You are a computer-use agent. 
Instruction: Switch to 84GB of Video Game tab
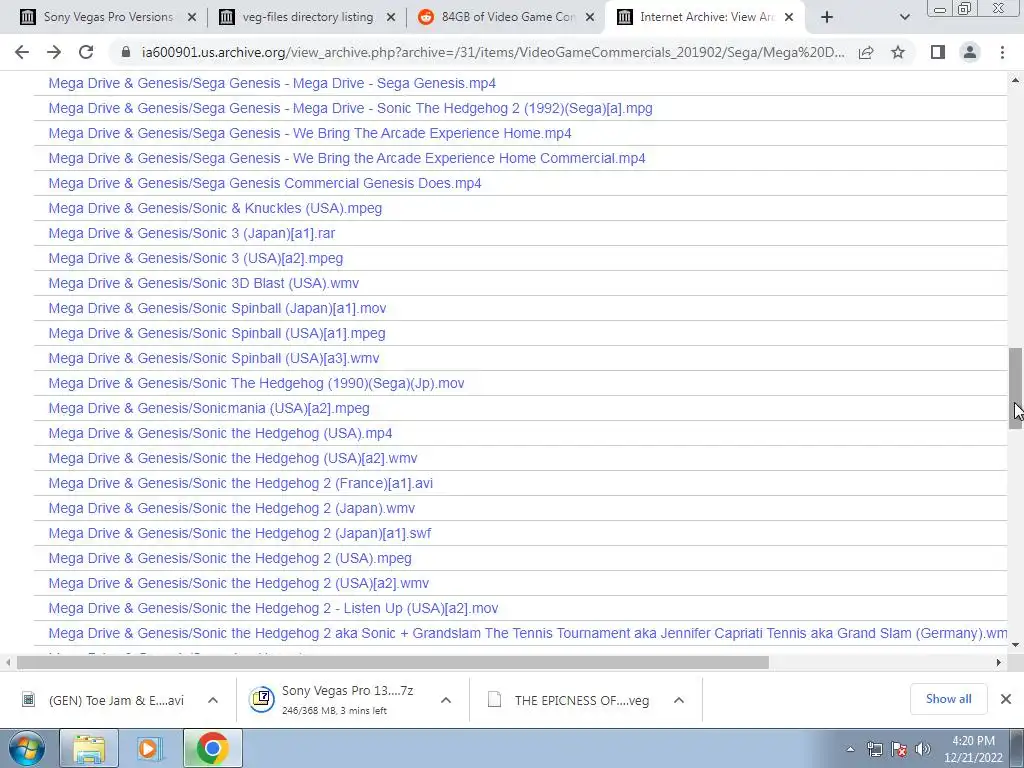point(506,17)
